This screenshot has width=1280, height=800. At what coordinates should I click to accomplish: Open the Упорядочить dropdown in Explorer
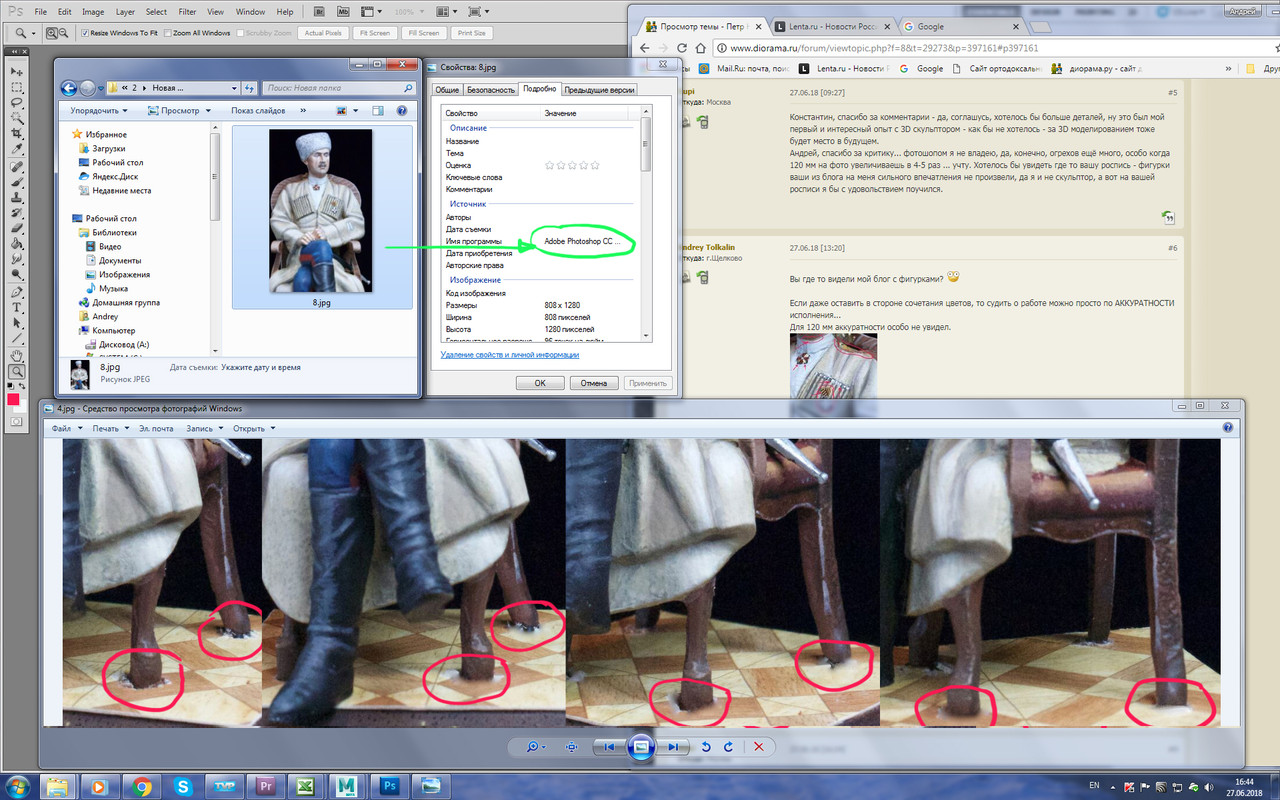click(x=99, y=110)
